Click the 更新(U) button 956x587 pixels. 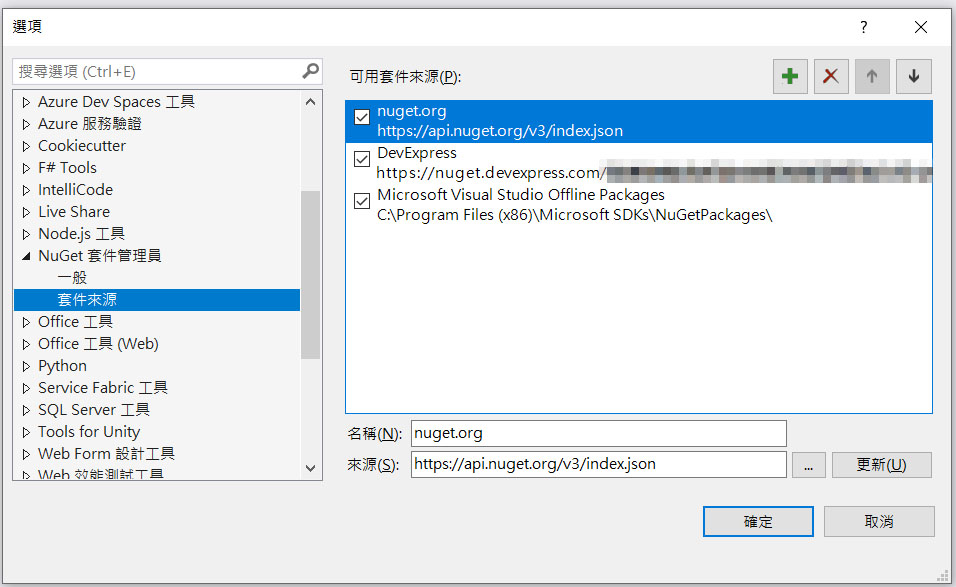[x=881, y=464]
